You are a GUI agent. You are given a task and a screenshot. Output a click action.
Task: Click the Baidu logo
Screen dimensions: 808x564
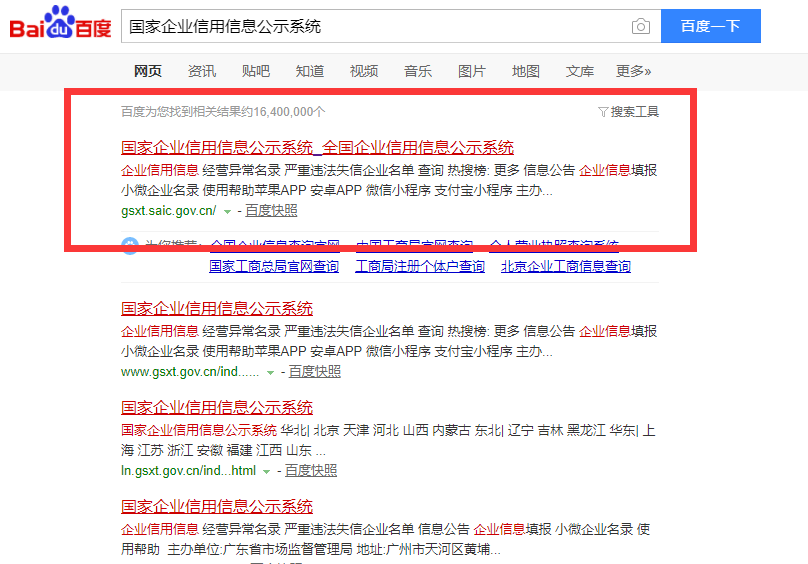60,23
